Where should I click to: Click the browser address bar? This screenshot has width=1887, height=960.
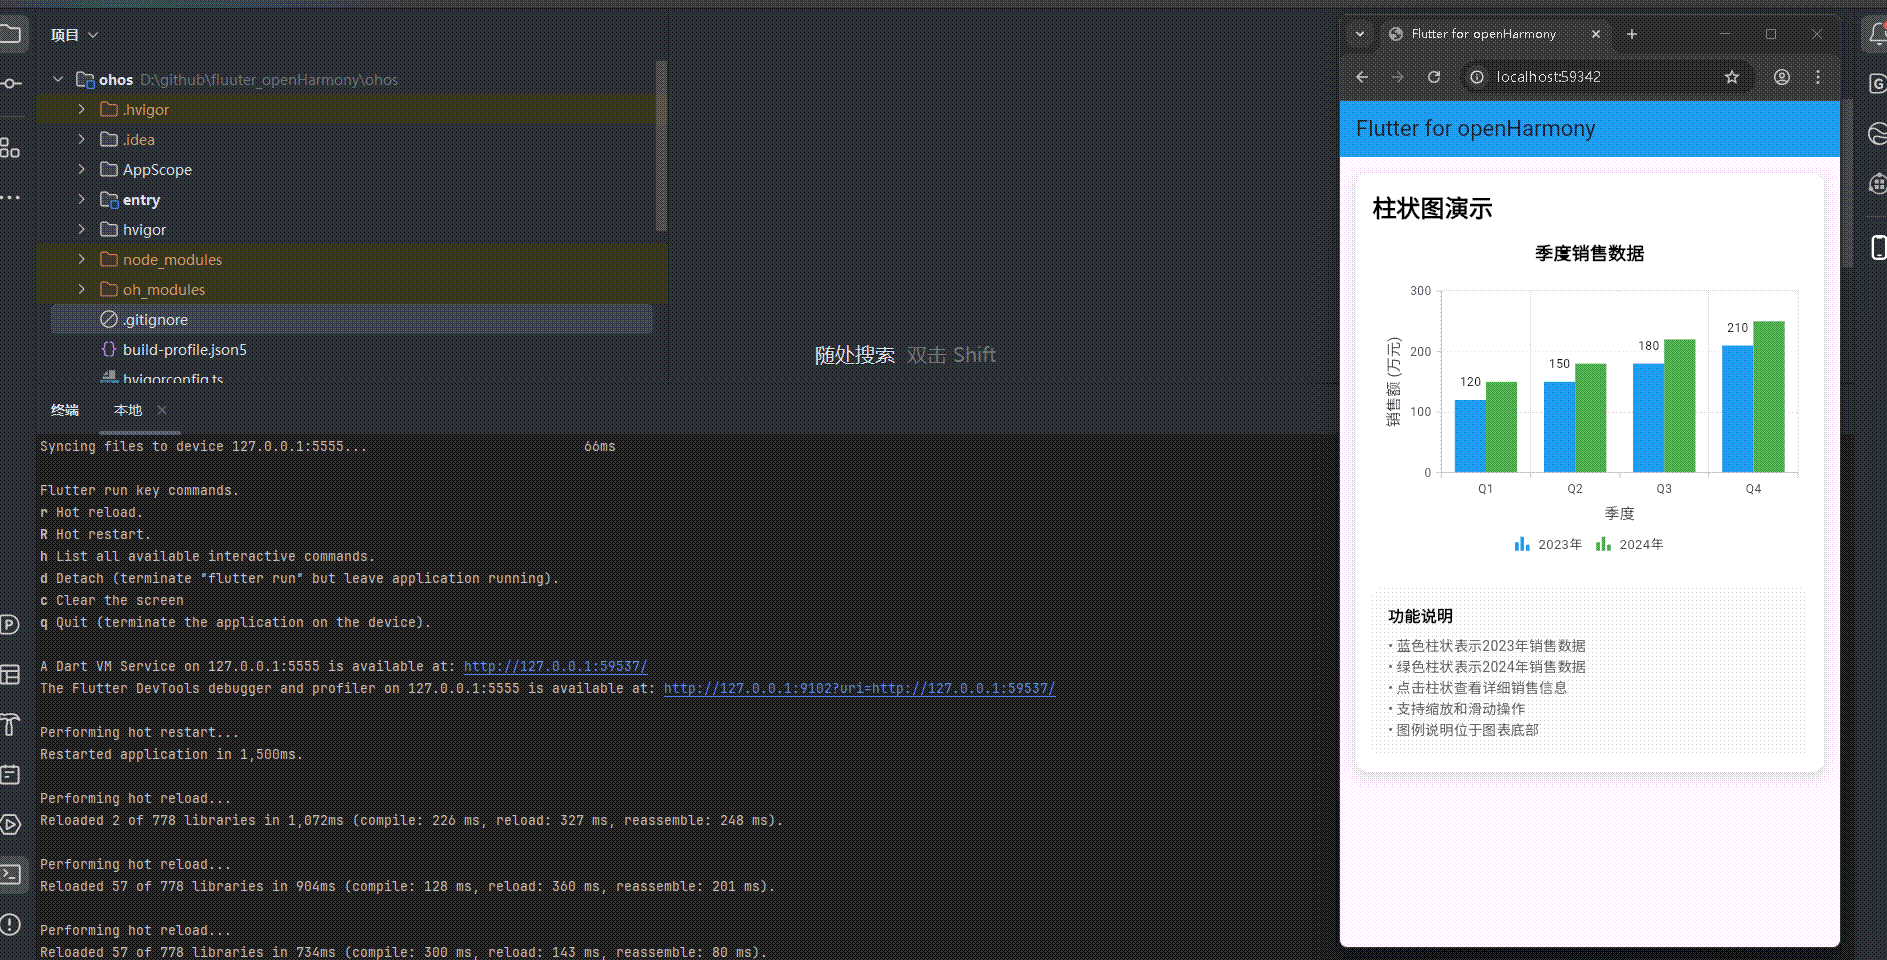[1606, 77]
